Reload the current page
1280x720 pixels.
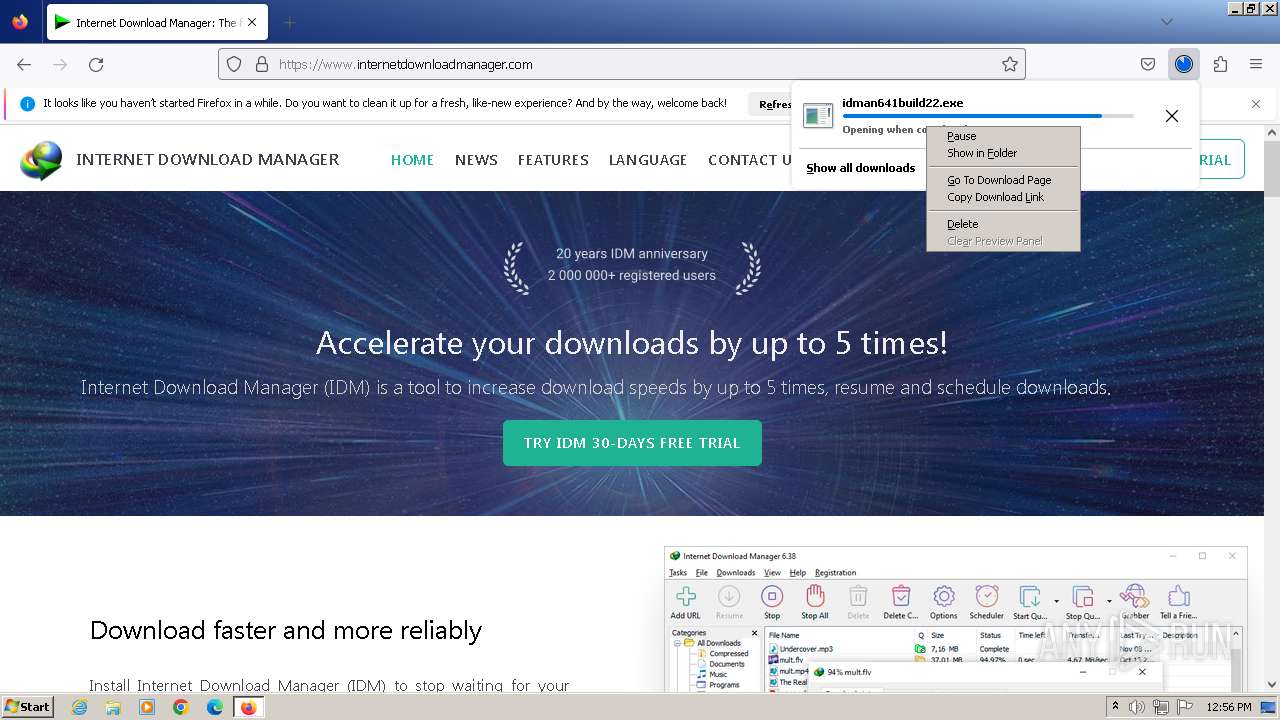click(x=96, y=64)
